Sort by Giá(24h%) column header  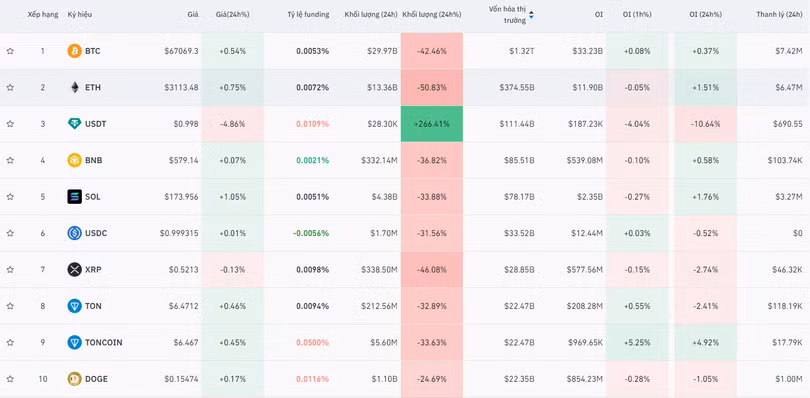pyautogui.click(x=232, y=14)
